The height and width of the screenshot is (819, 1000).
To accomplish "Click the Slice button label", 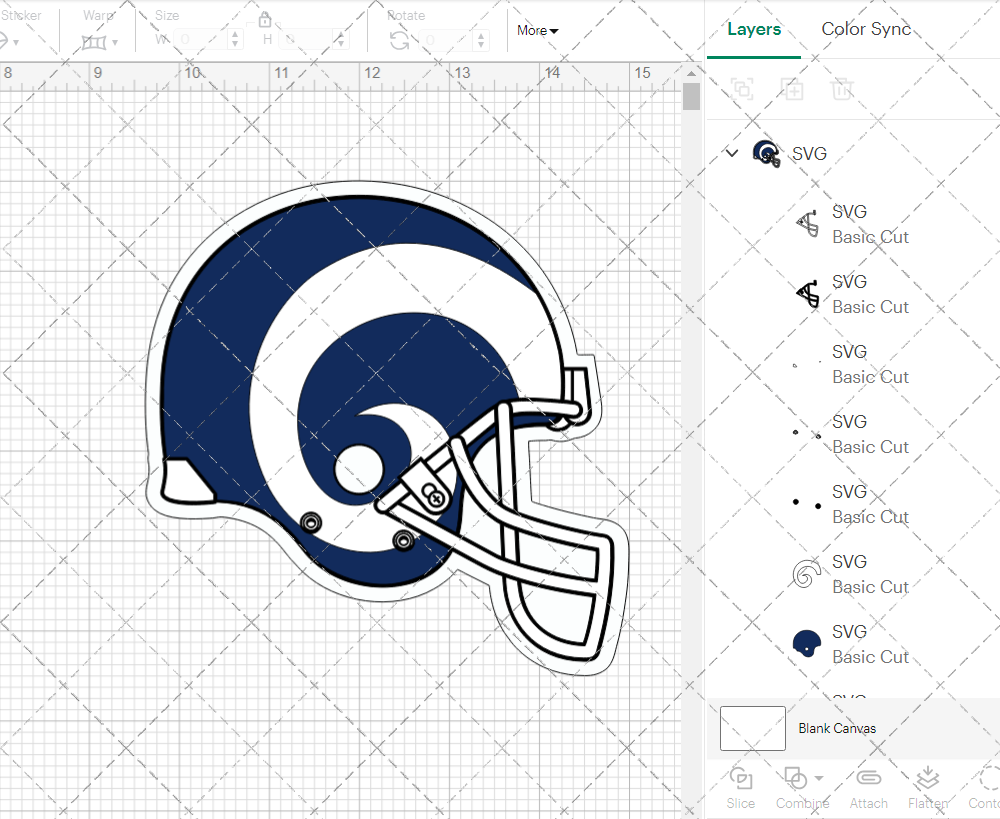I will pyautogui.click(x=740, y=804).
